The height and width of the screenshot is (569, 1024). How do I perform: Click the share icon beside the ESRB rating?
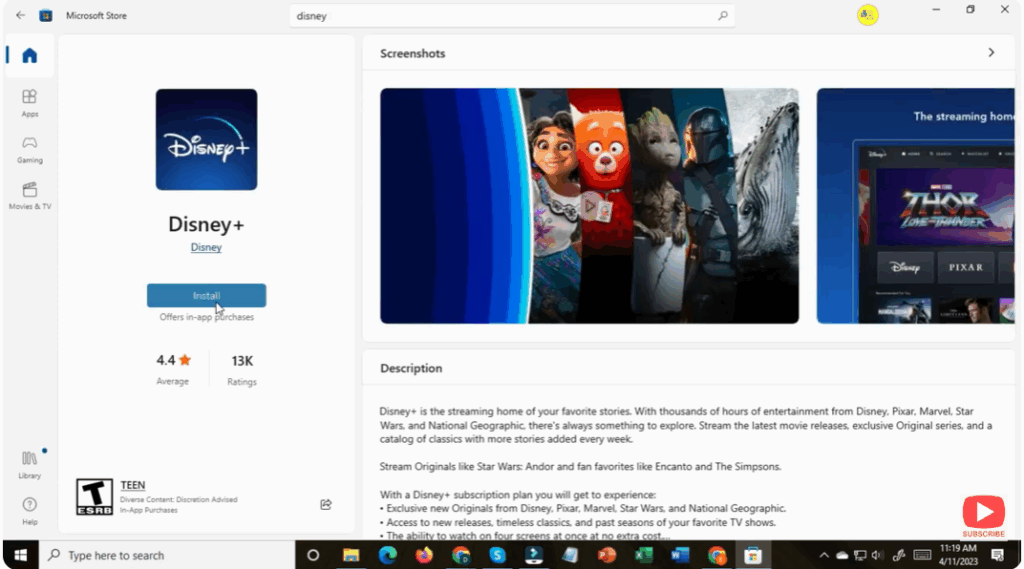326,504
